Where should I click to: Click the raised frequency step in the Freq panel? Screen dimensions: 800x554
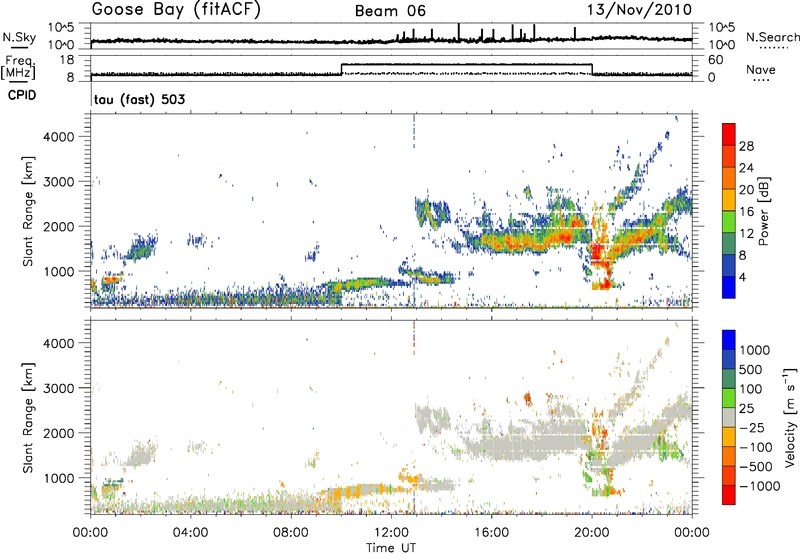[466, 64]
